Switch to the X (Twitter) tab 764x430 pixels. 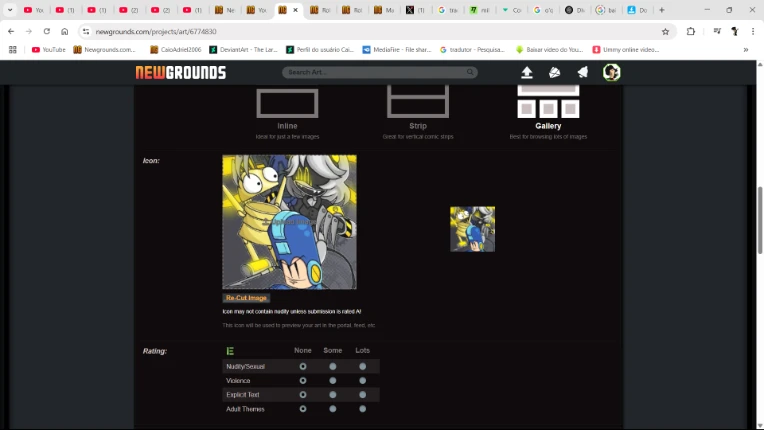pos(415,10)
